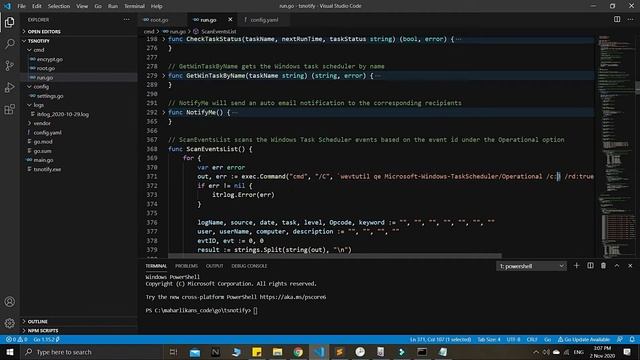Collapse the logs folder
This screenshot has width=640, height=360.
pyautogui.click(x=38, y=105)
